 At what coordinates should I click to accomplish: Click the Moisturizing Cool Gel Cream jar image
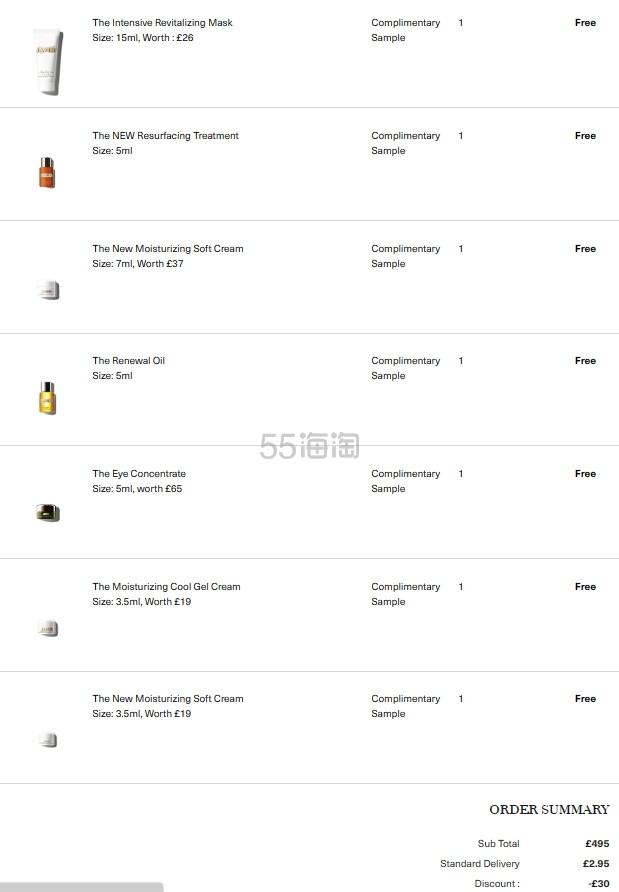48,628
